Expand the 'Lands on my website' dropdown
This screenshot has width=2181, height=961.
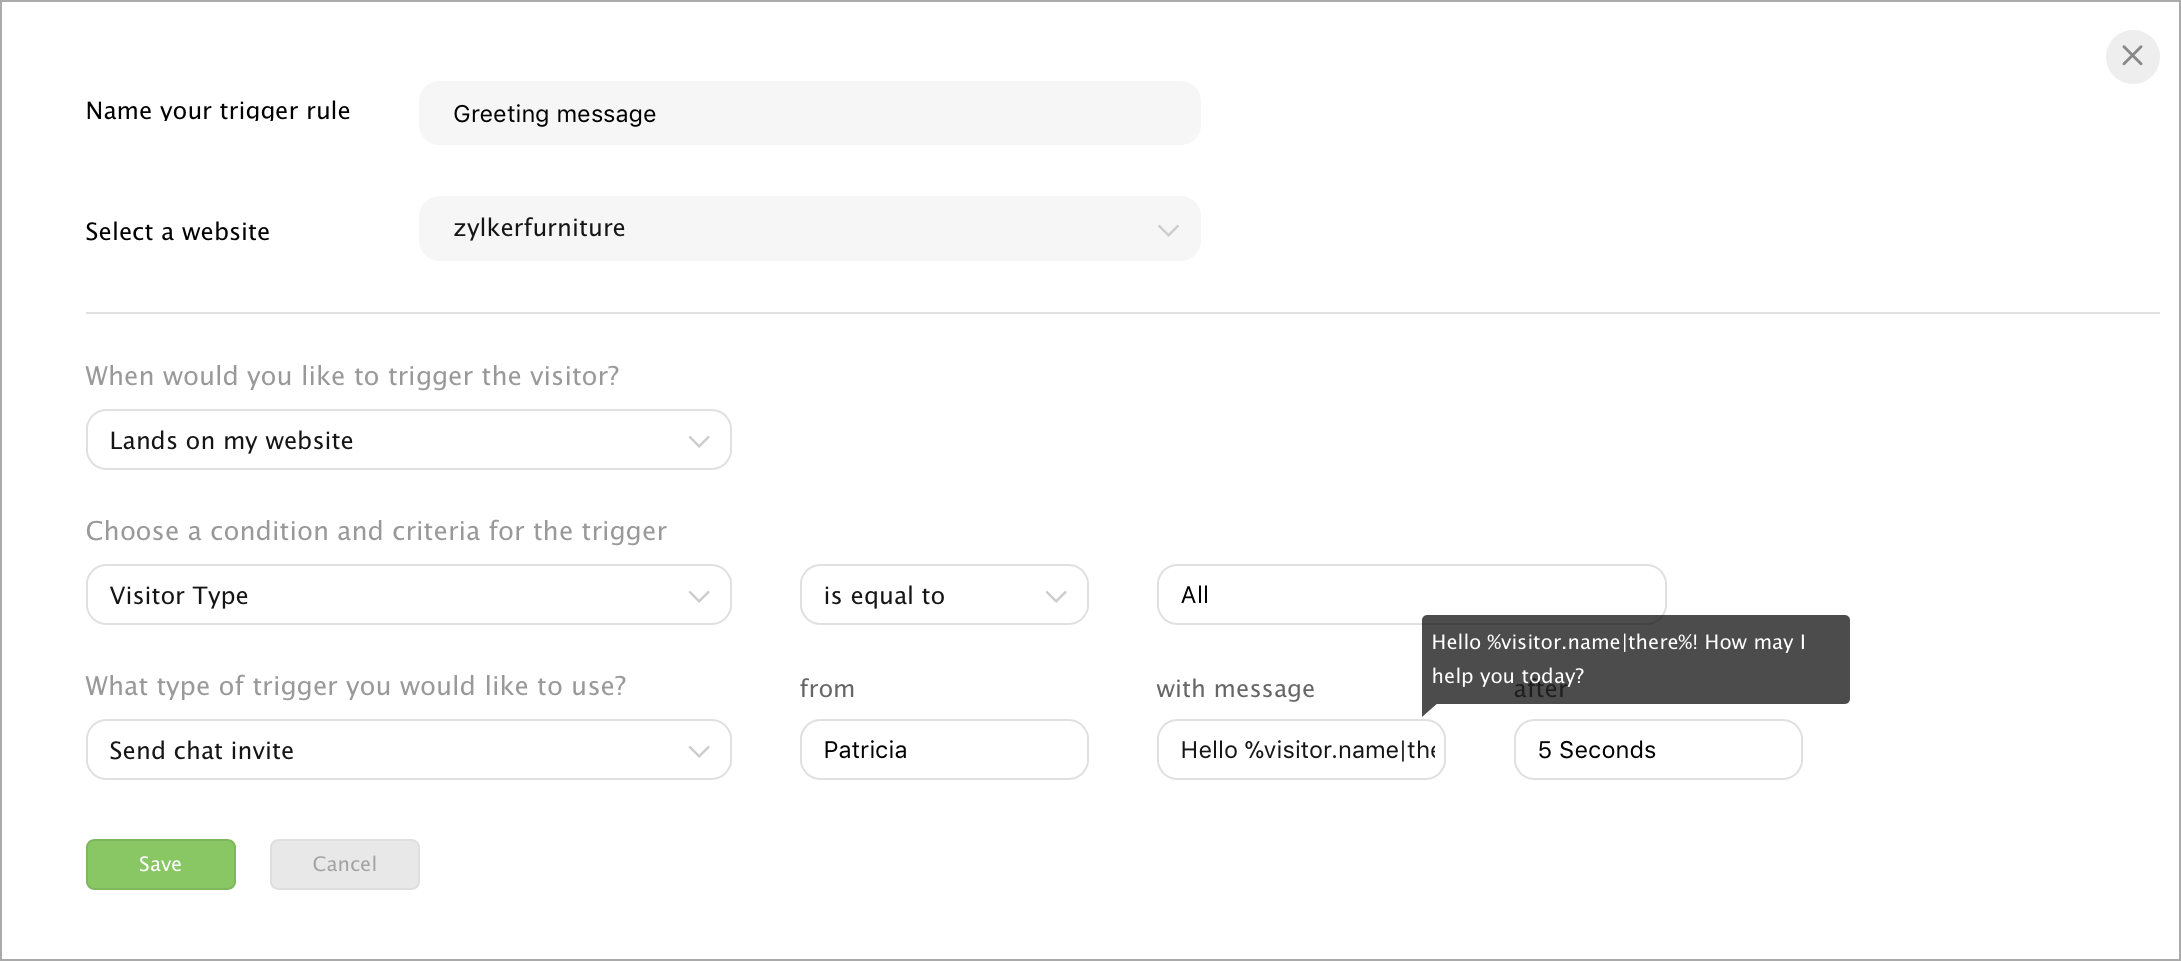408,440
